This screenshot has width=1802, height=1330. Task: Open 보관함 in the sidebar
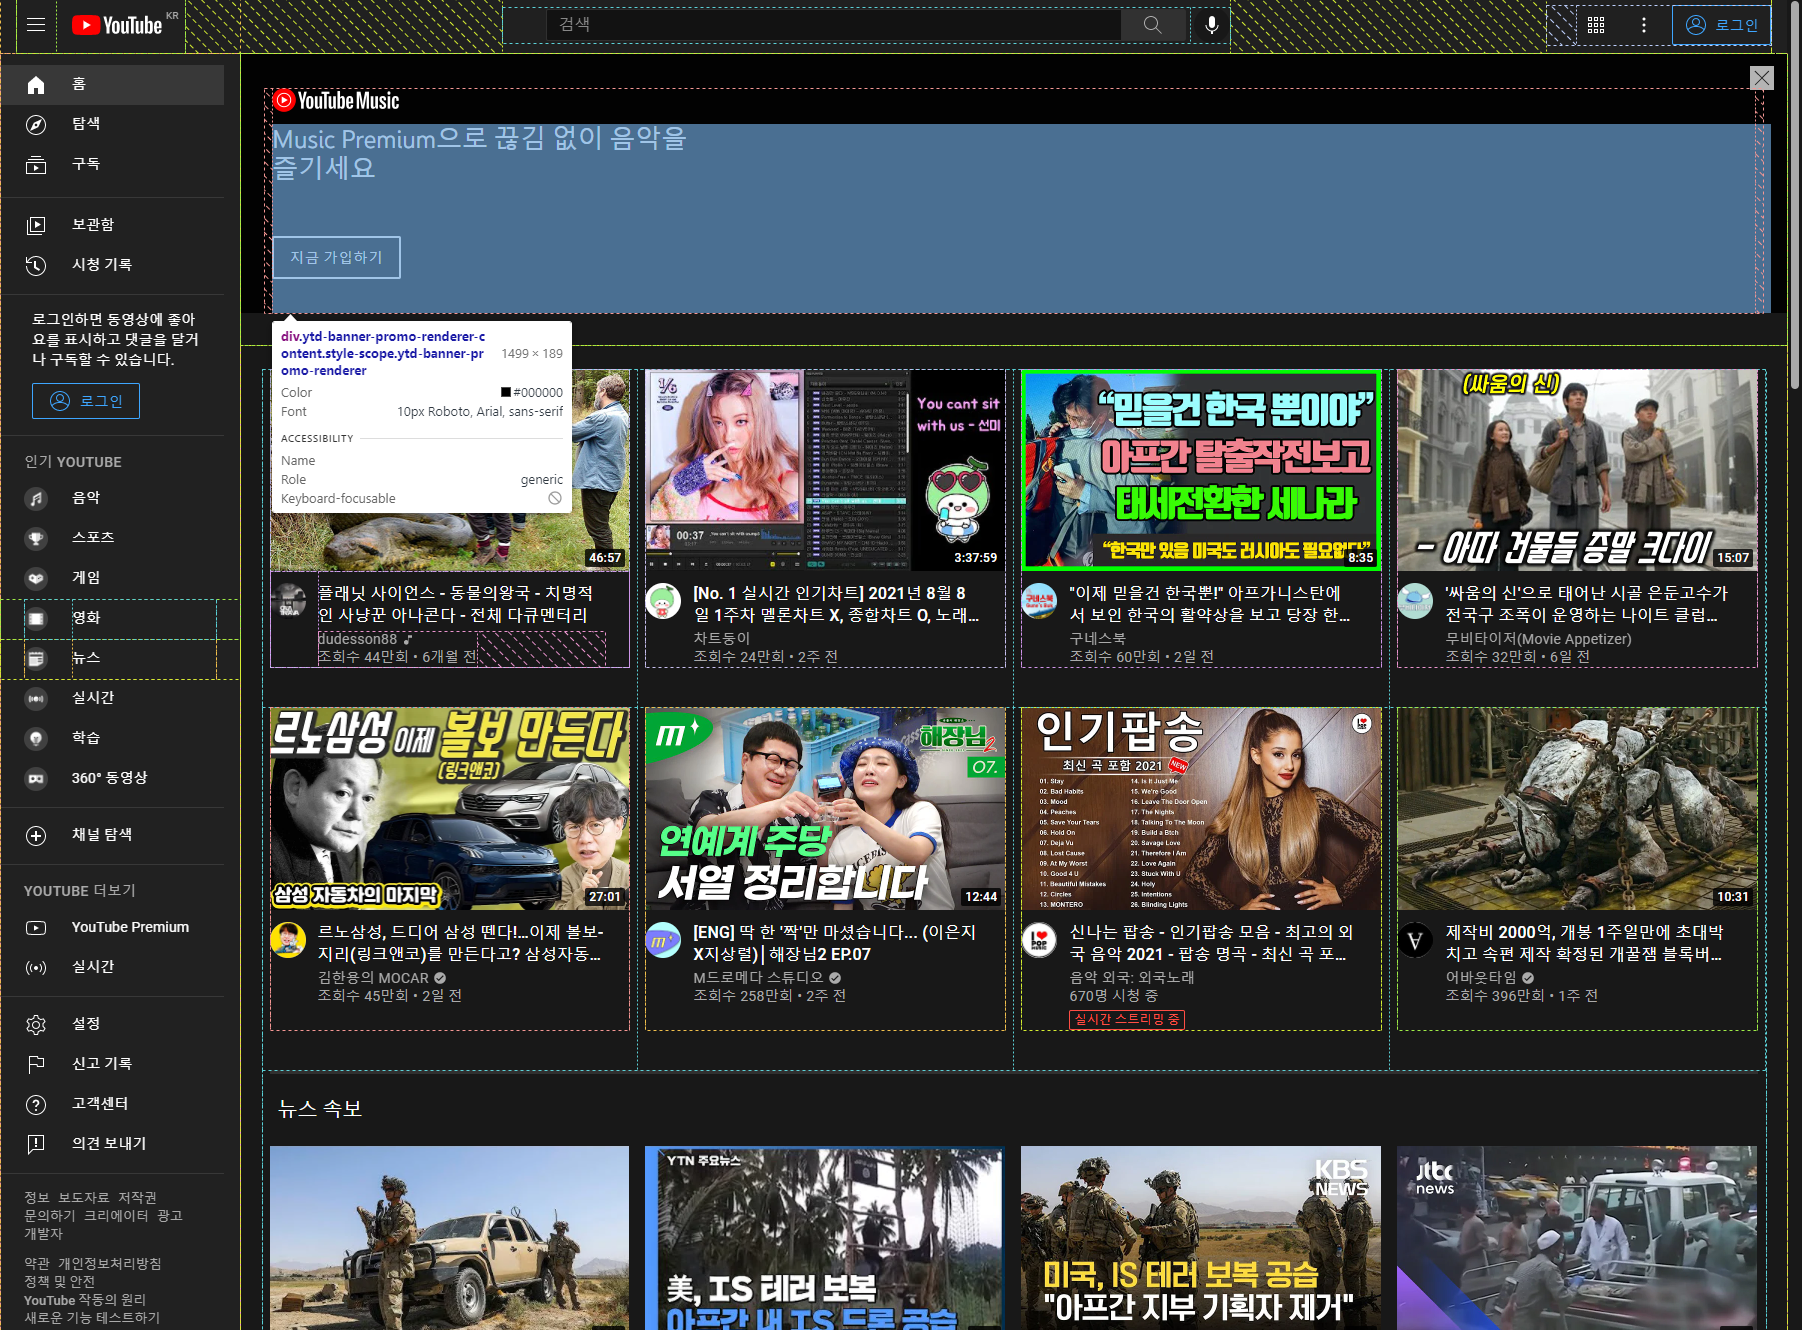click(112, 225)
